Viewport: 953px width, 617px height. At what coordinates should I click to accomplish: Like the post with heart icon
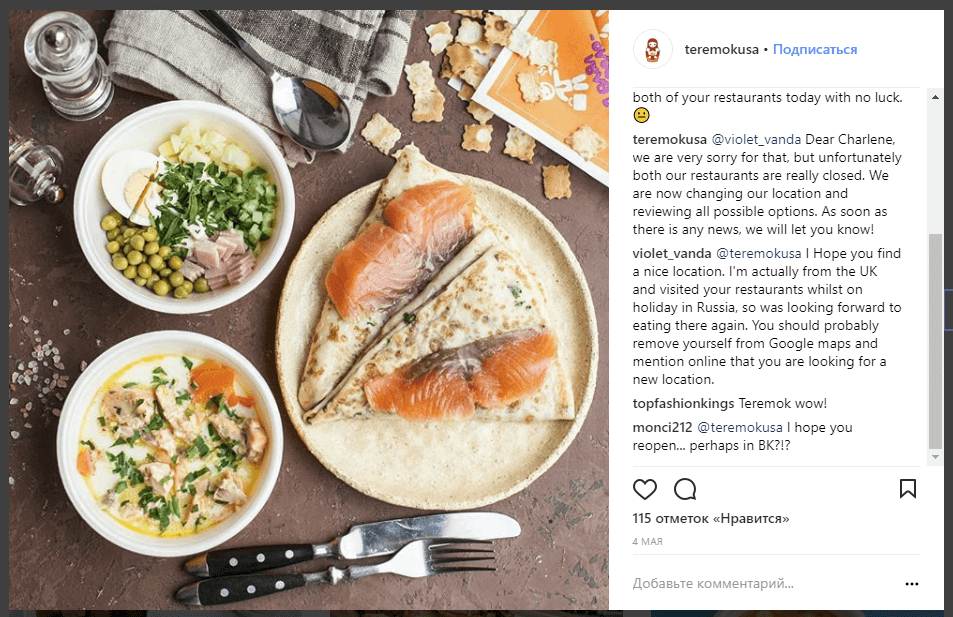click(x=644, y=489)
